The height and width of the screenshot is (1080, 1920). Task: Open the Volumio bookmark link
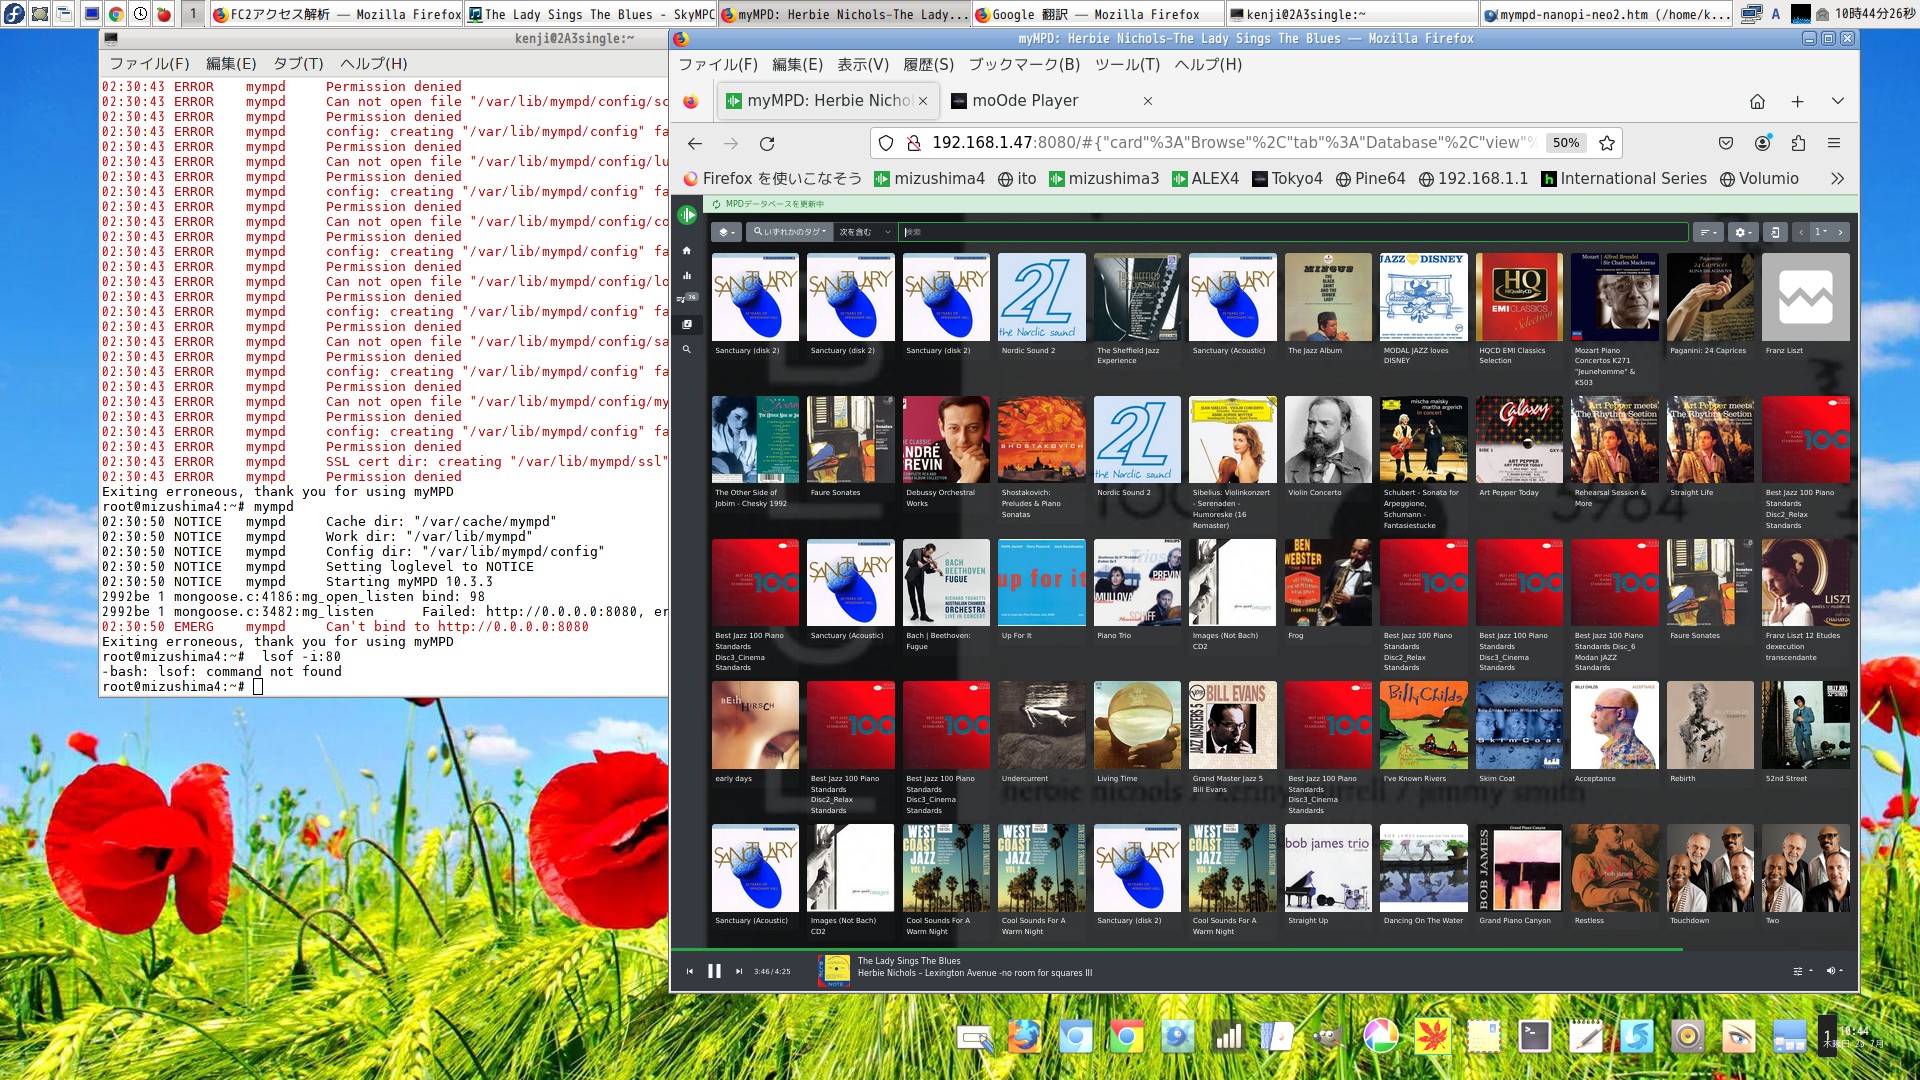click(x=1759, y=179)
